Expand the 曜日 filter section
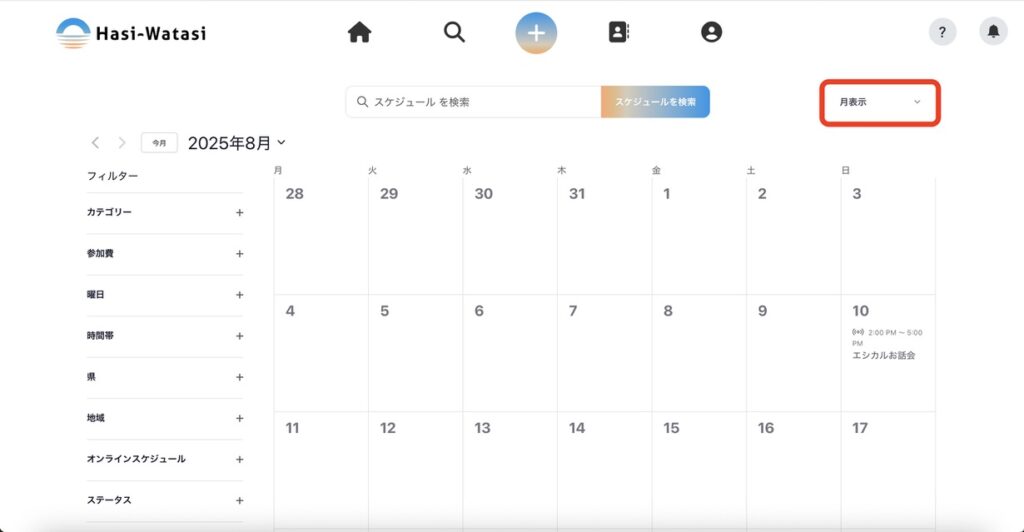Image resolution: width=1024 pixels, height=532 pixels. [239, 295]
